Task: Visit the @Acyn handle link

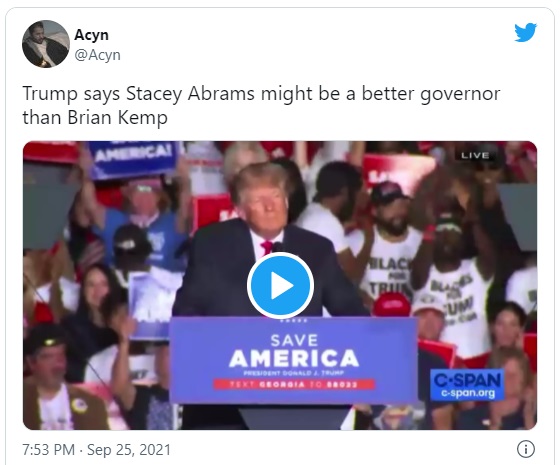Action: [98, 55]
